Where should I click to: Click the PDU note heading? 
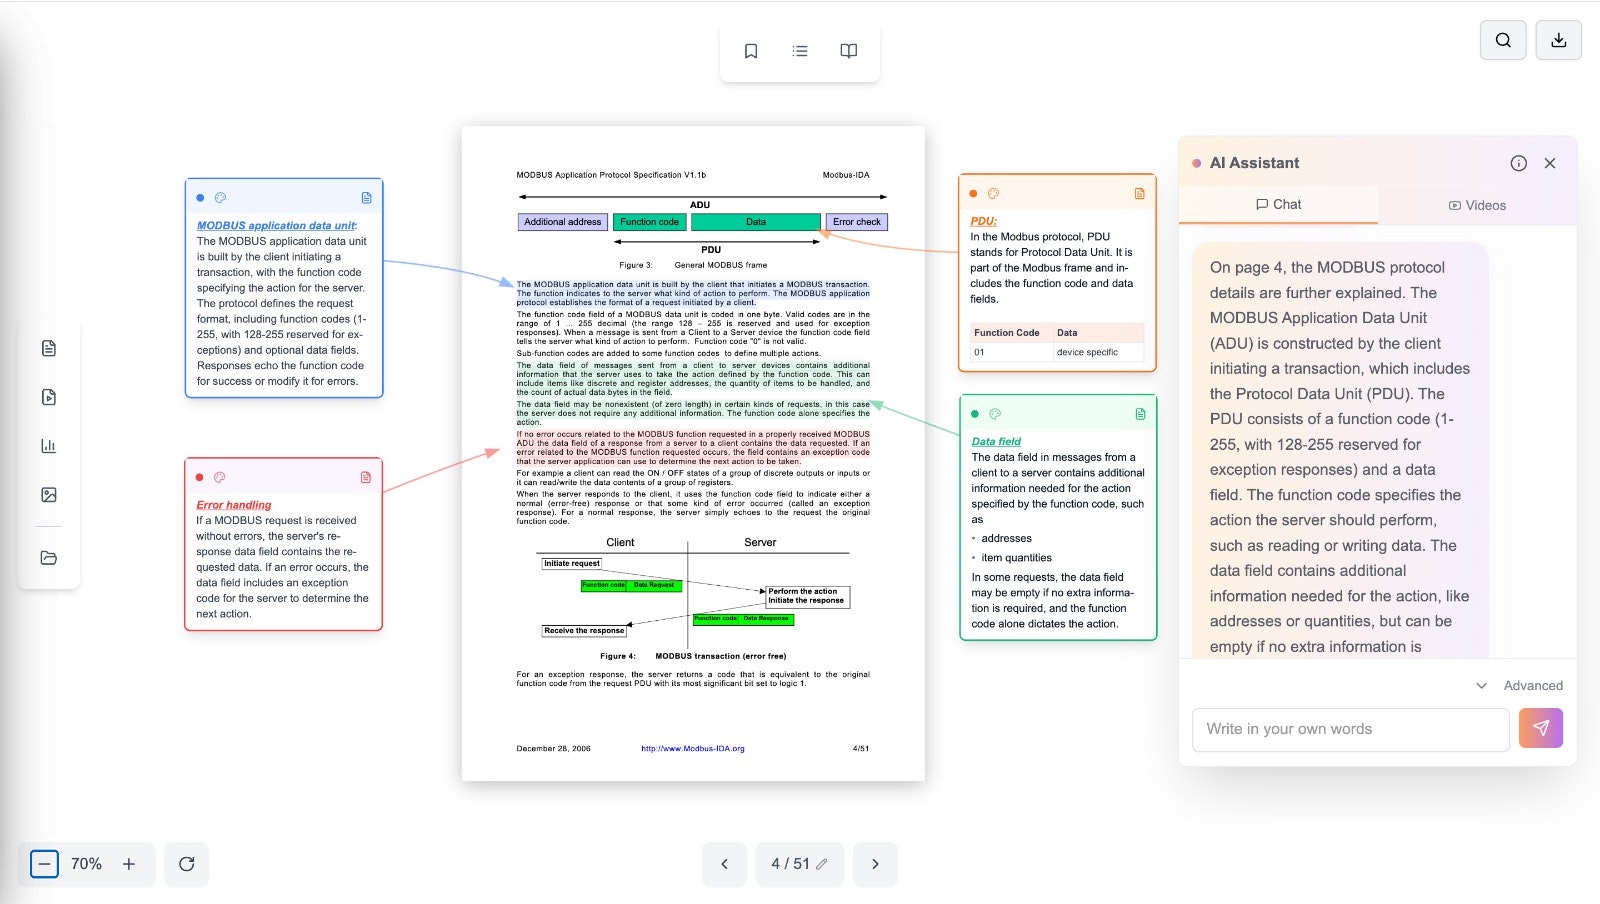[x=983, y=221]
